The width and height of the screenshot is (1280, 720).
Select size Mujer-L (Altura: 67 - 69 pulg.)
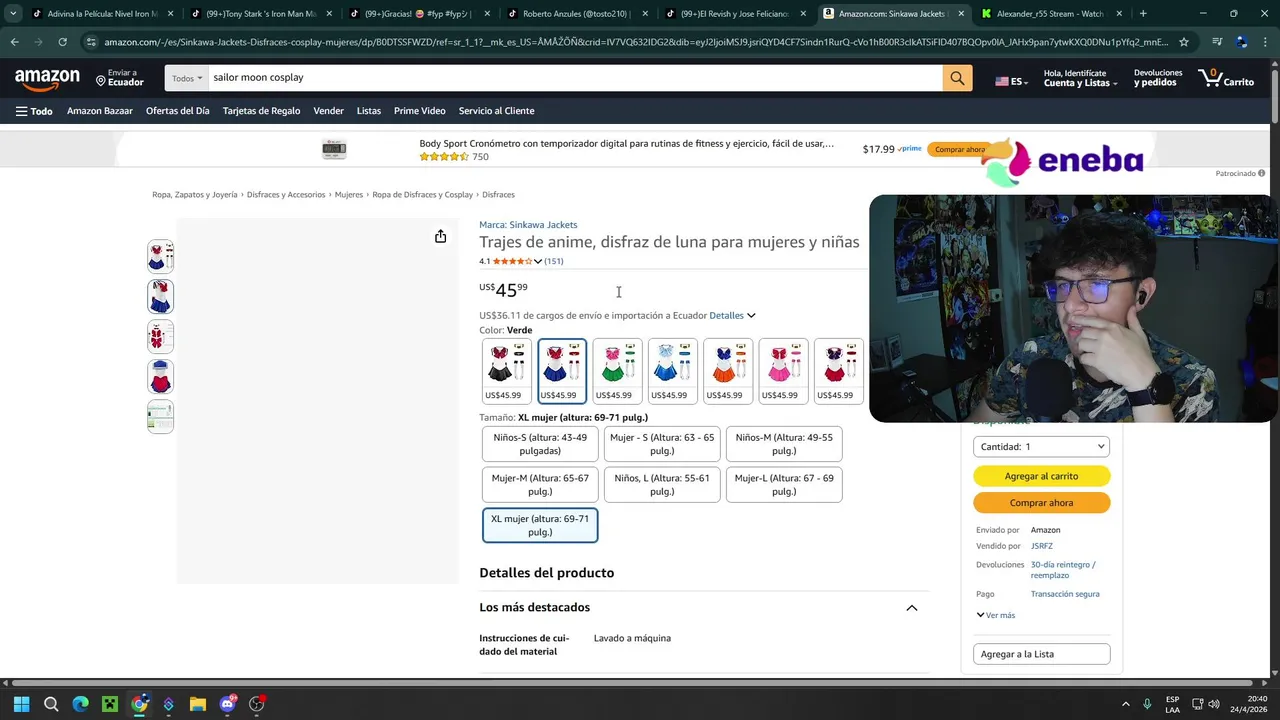click(x=784, y=485)
